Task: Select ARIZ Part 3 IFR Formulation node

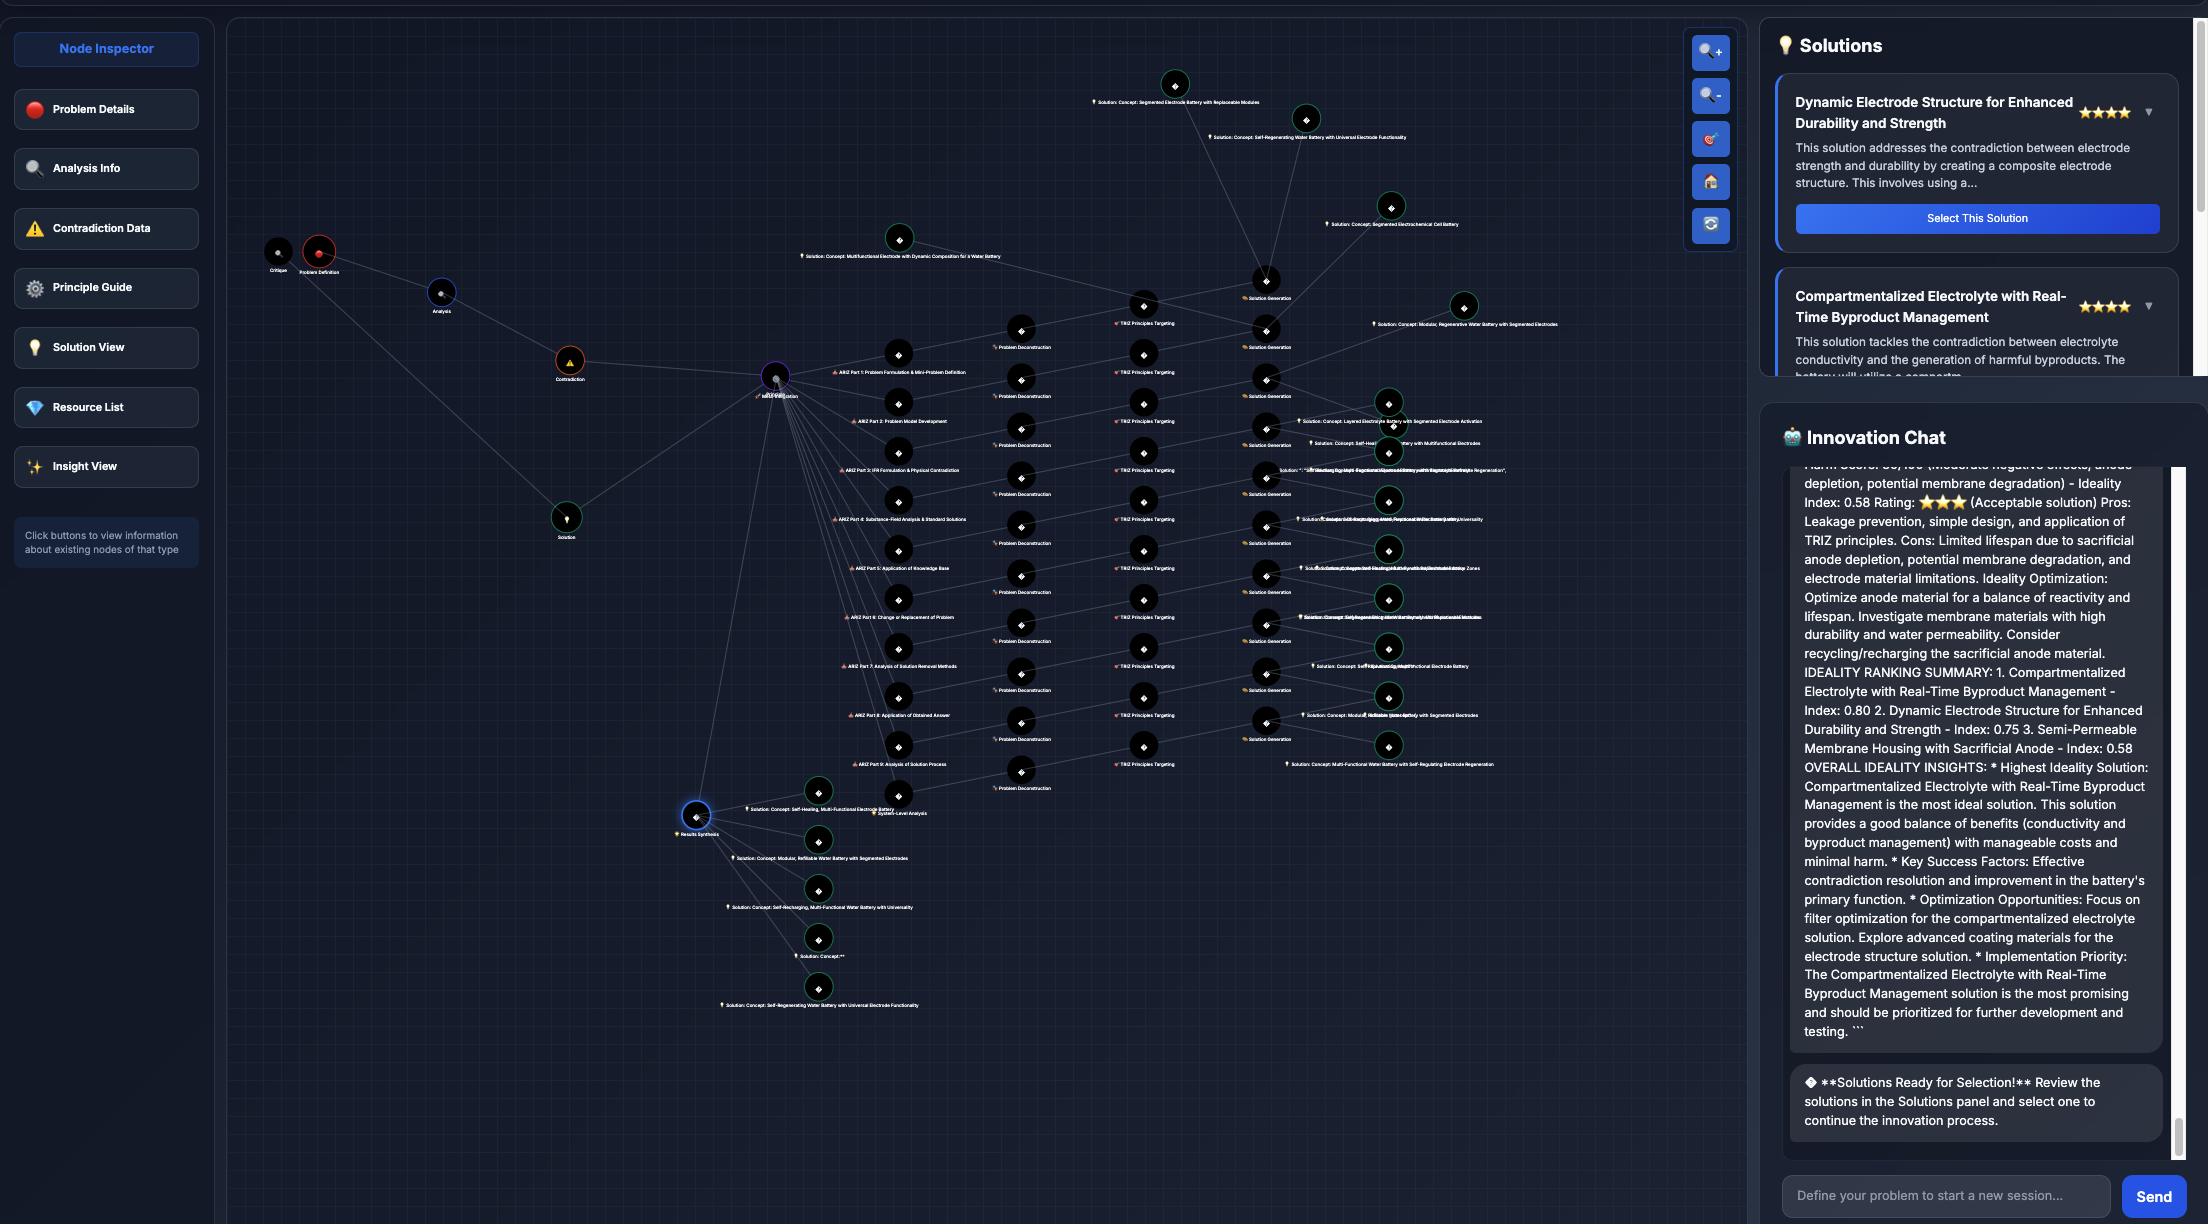Action: click(898, 452)
